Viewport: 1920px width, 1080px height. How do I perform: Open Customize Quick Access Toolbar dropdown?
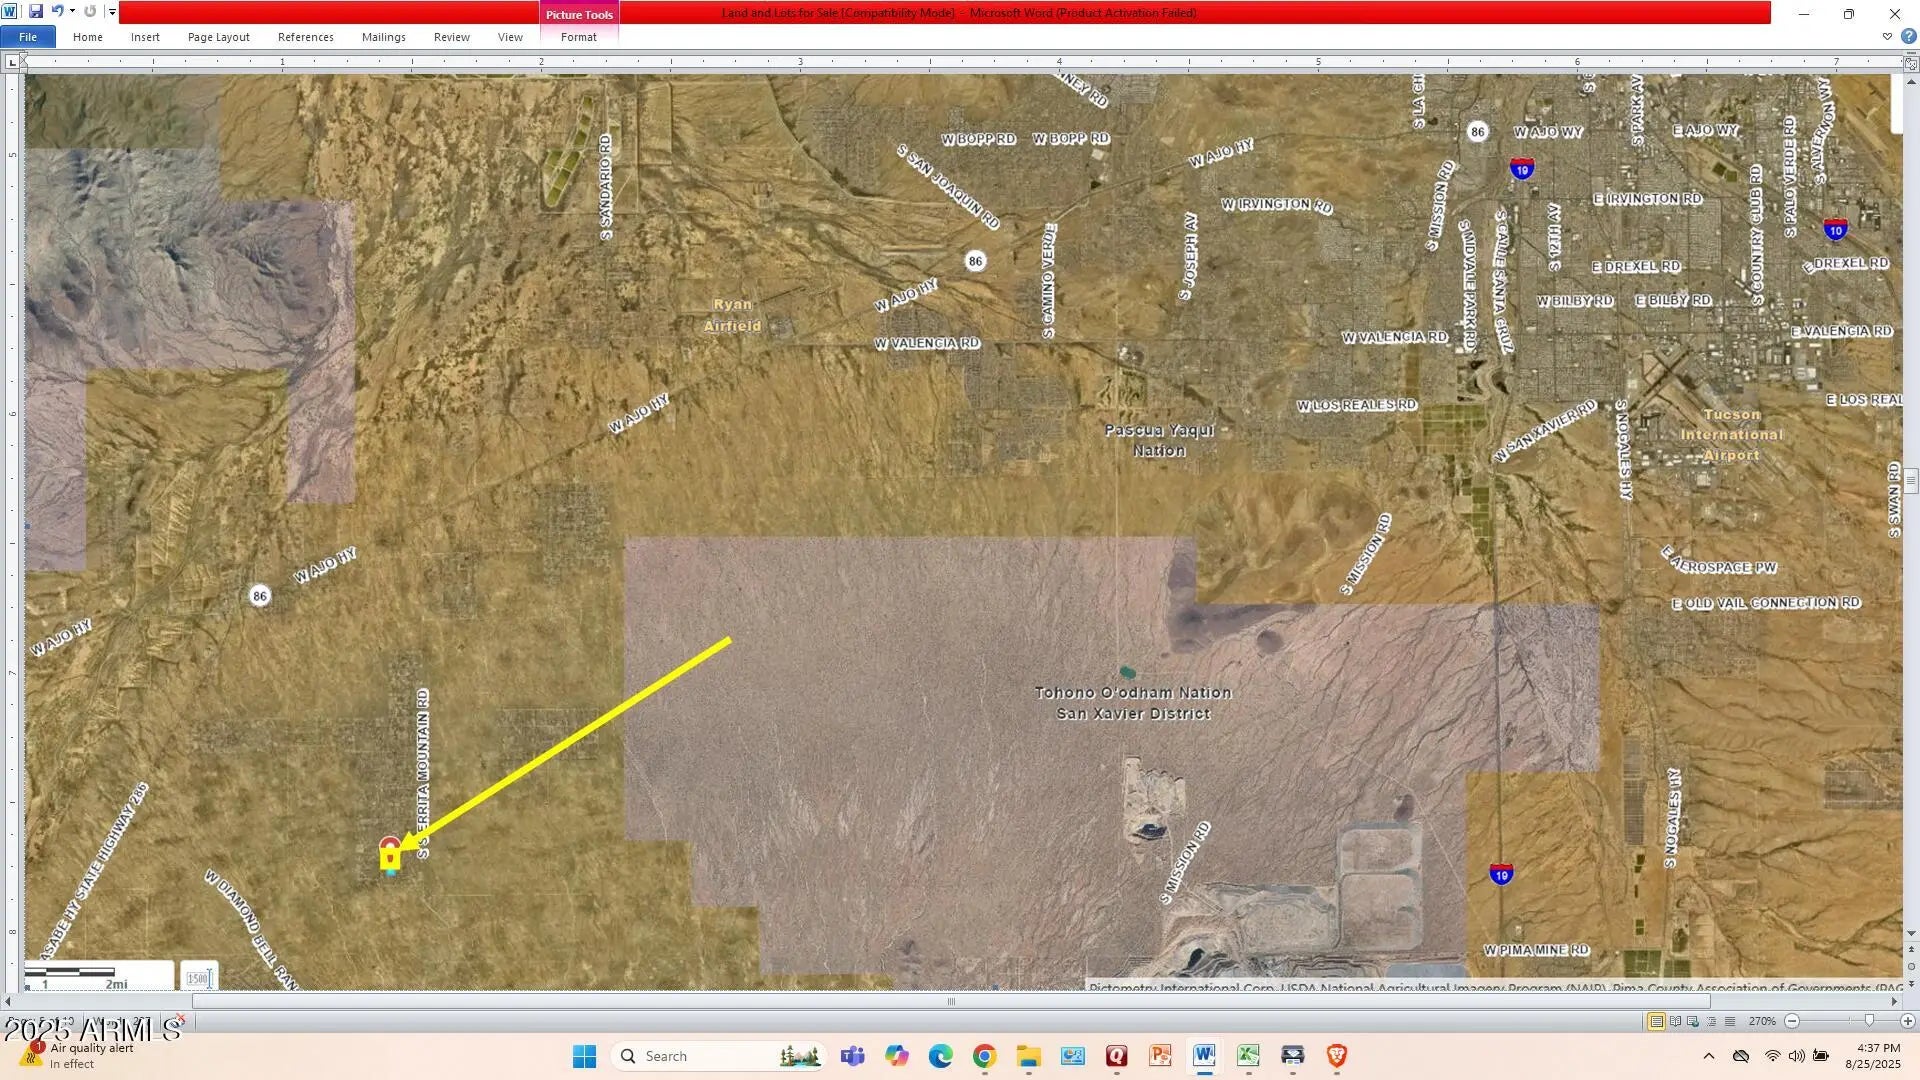tap(112, 12)
